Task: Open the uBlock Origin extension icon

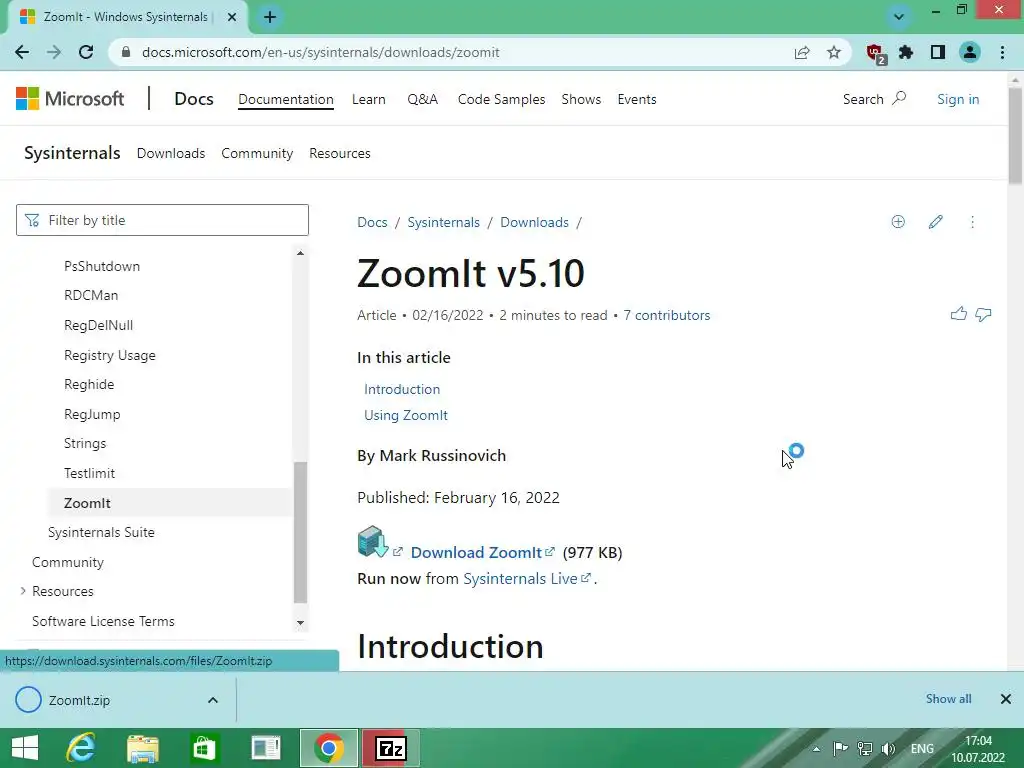Action: [x=875, y=53]
